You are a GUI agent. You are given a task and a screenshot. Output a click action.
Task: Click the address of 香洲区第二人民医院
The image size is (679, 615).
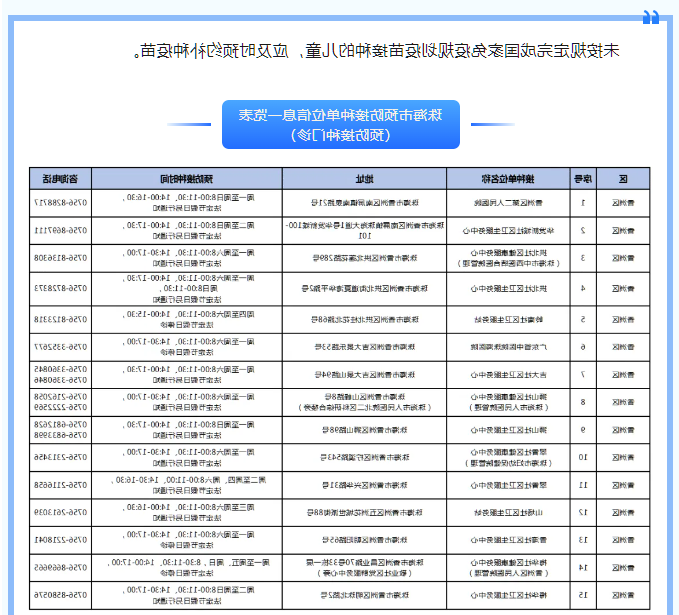point(364,203)
